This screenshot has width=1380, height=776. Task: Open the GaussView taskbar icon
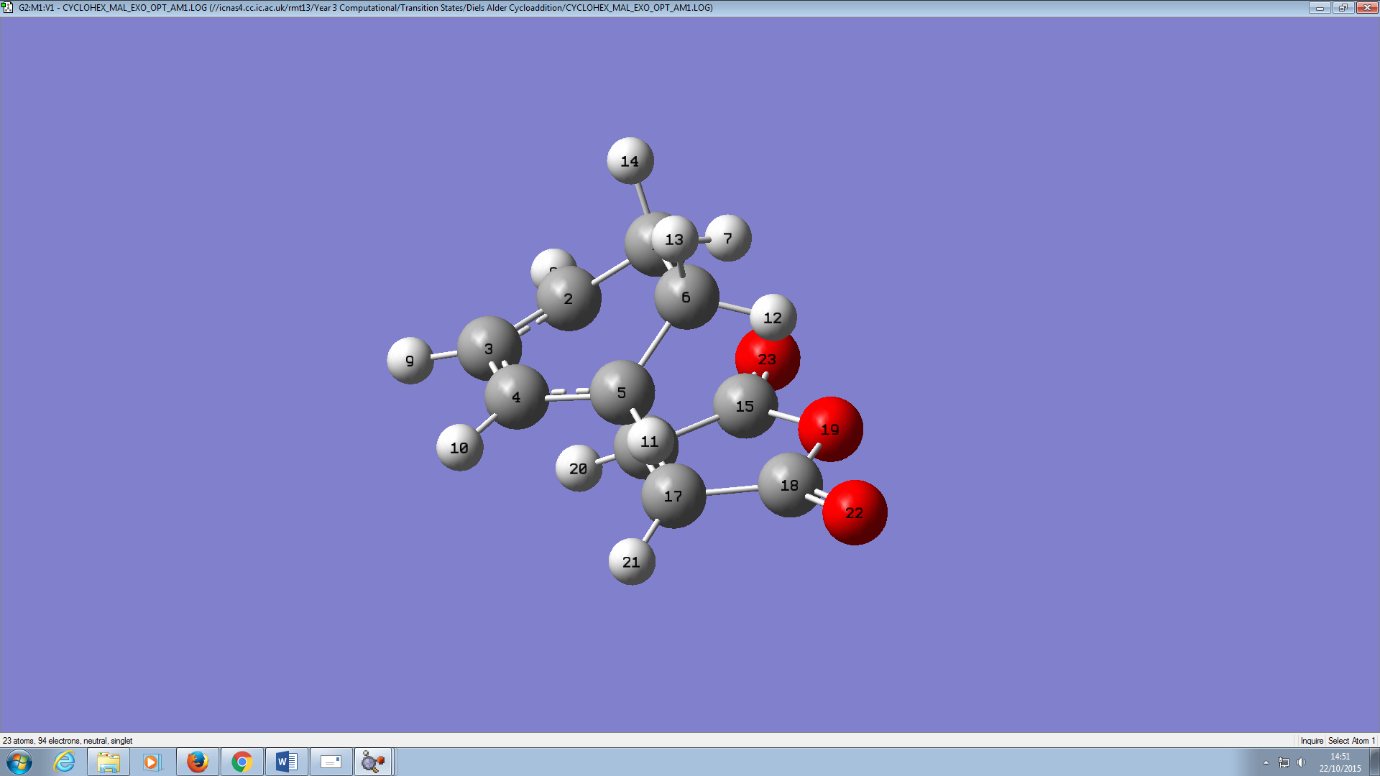coord(373,762)
